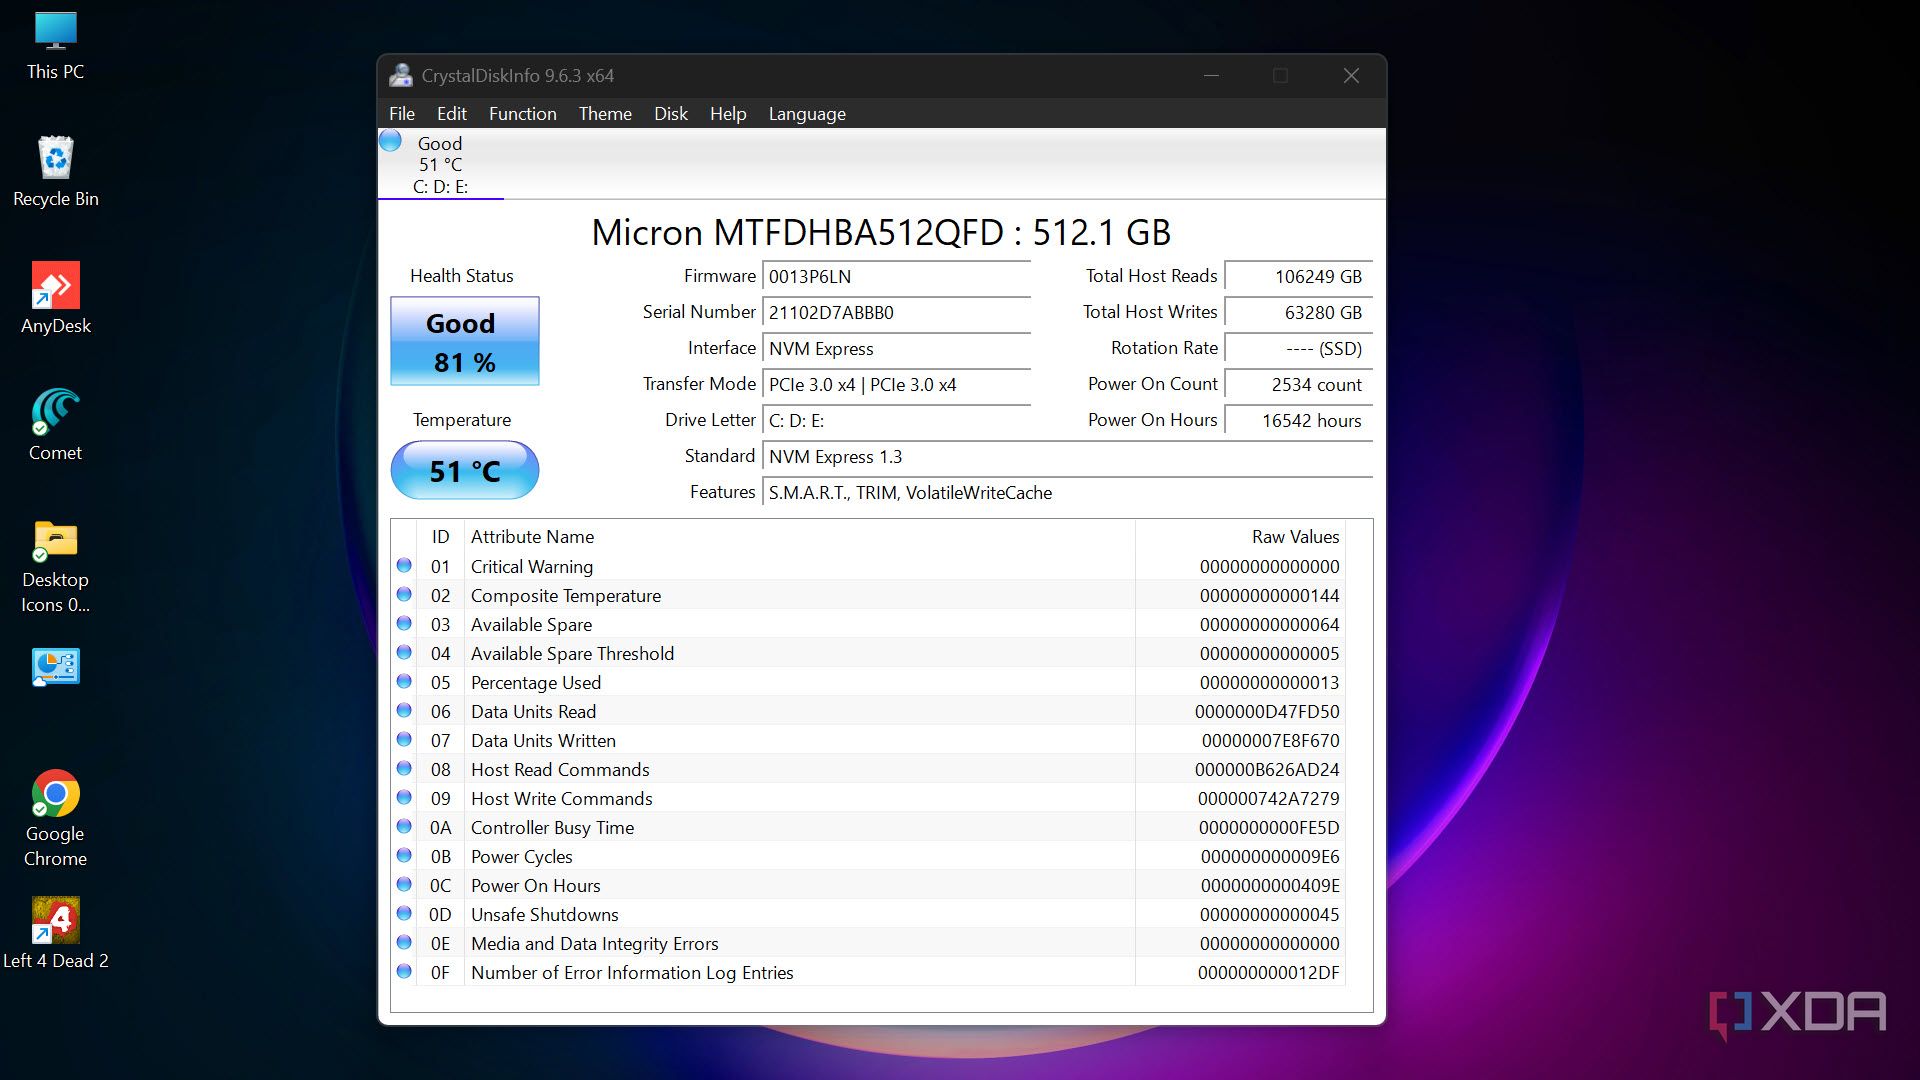Open the Language menu

807,114
